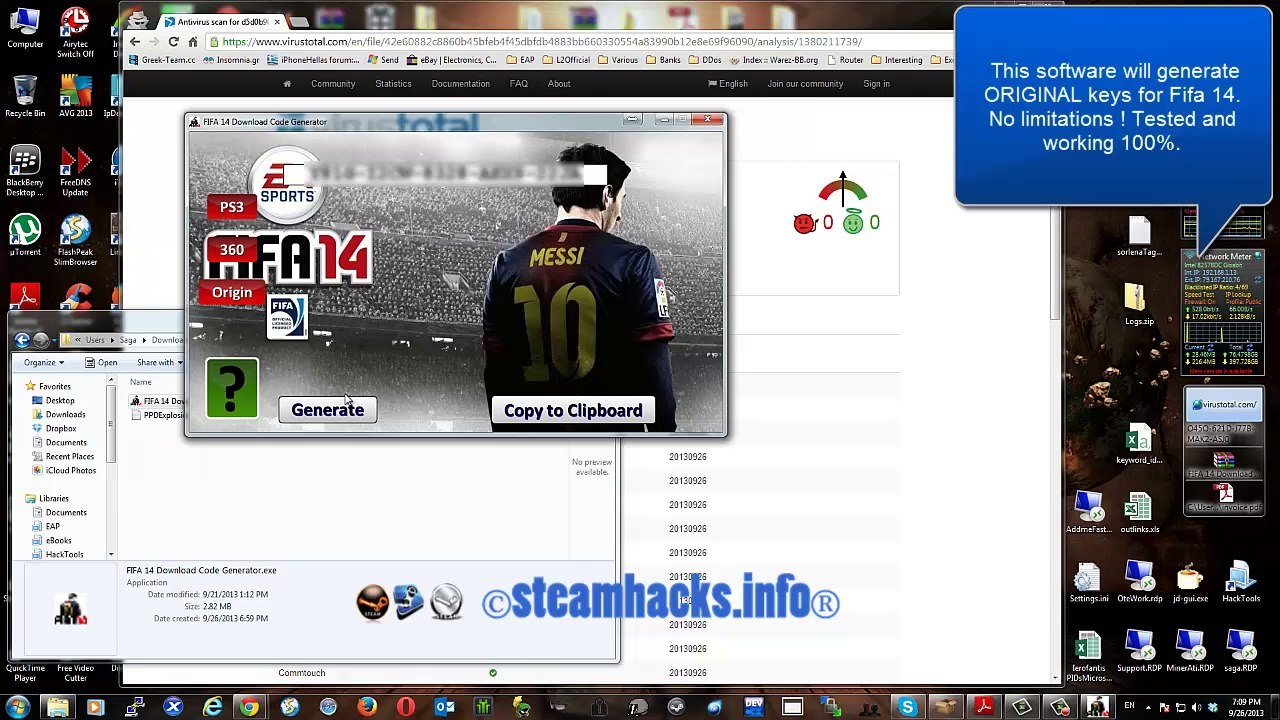This screenshot has width=1280, height=720.
Task: Click the Windows Start button
Action: click(18, 708)
